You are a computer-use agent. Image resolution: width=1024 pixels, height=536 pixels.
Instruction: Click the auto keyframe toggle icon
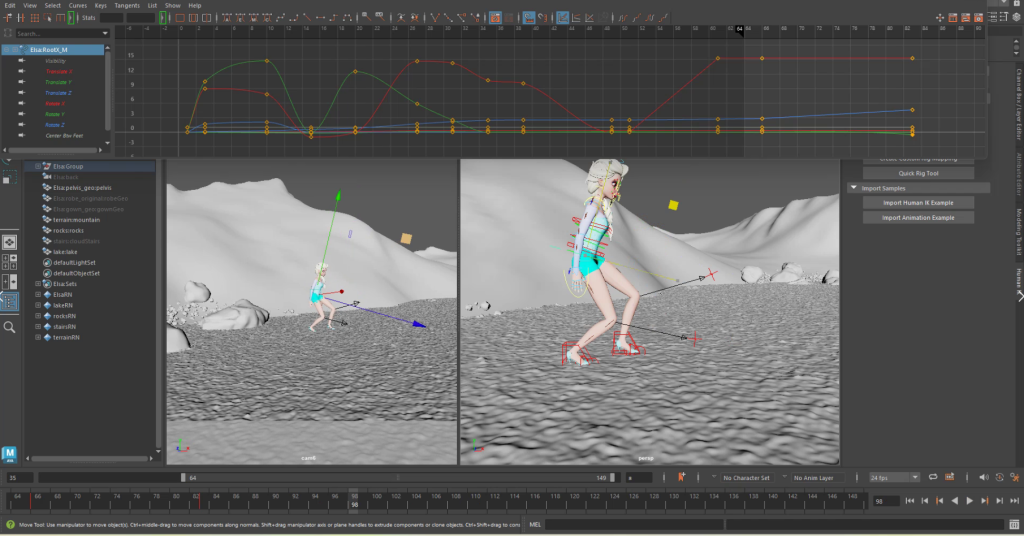pos(999,478)
